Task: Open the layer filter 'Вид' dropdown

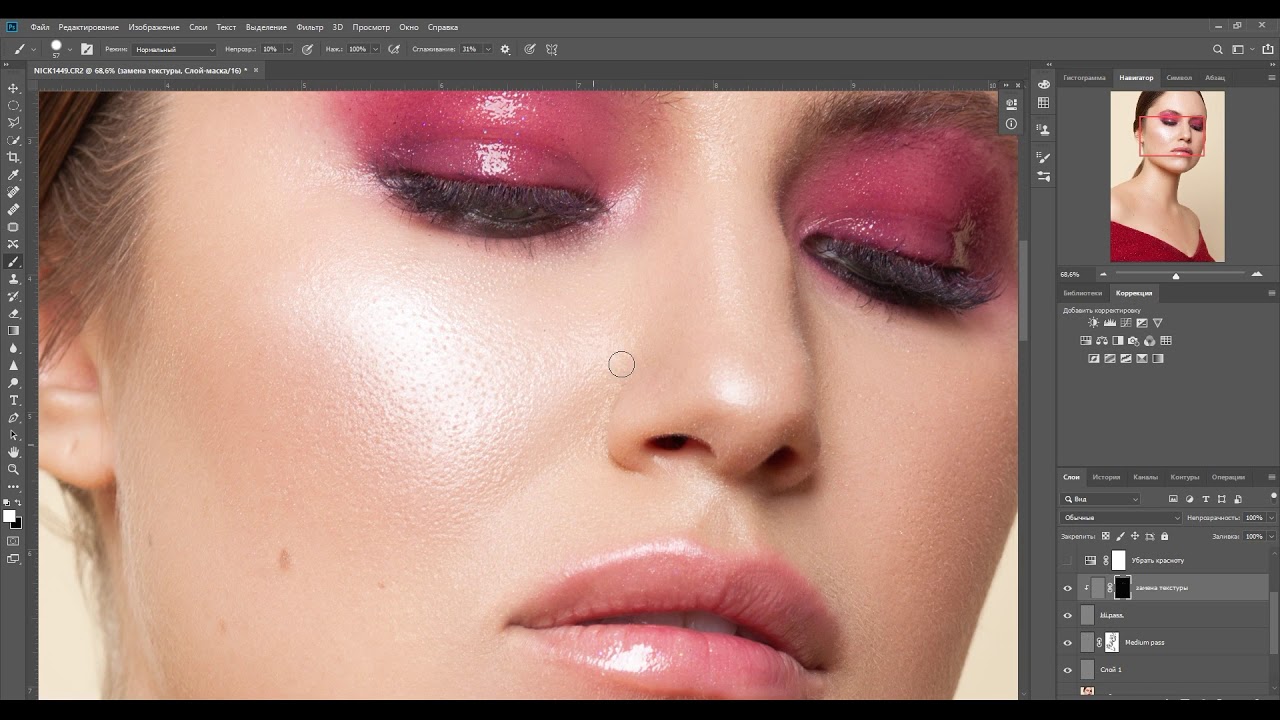Action: tap(1100, 499)
